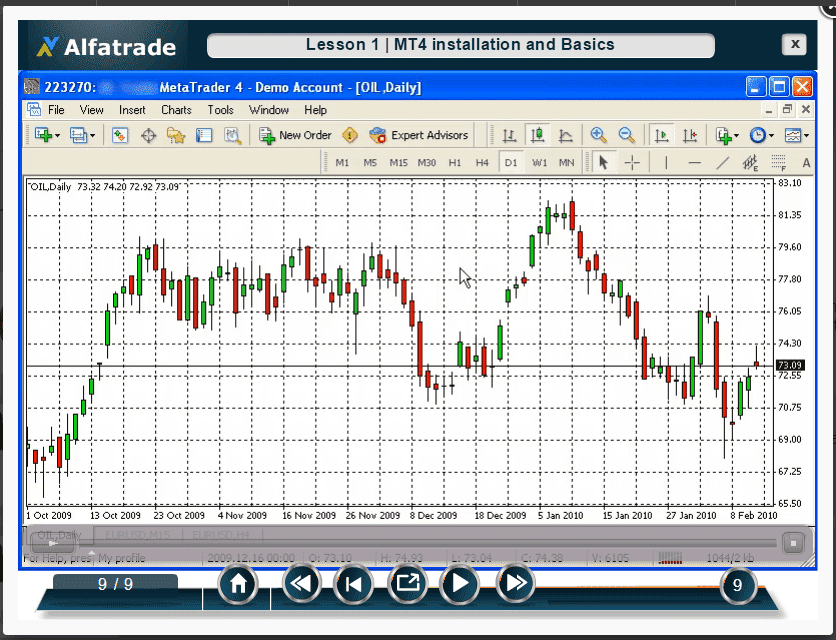
Task: Switch chart to bar chart view
Action: (509, 135)
